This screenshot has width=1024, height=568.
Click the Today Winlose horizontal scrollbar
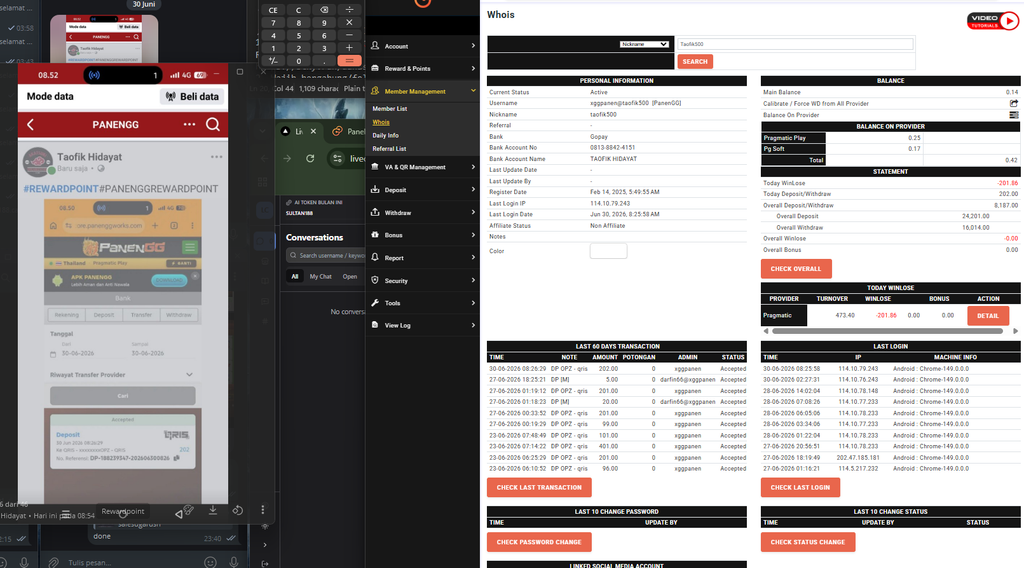[888, 331]
